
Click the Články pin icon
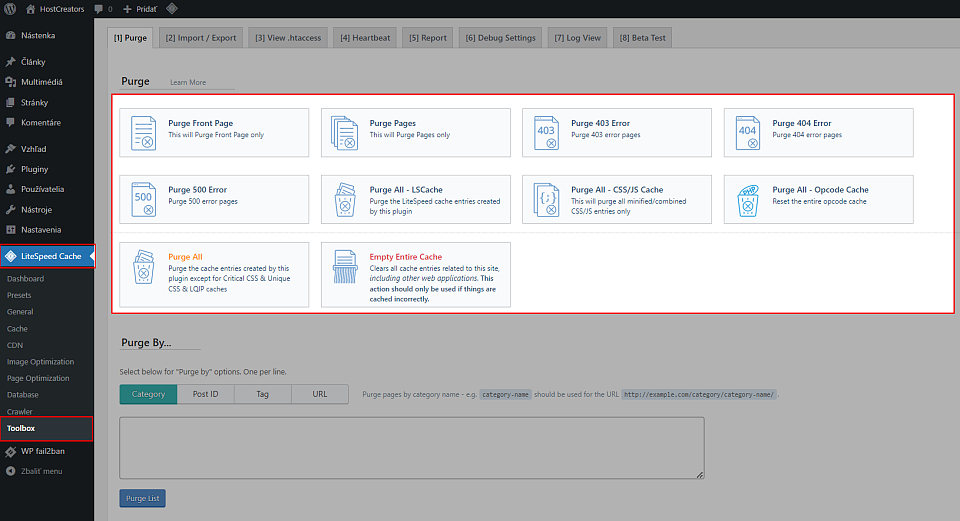tap(10, 62)
